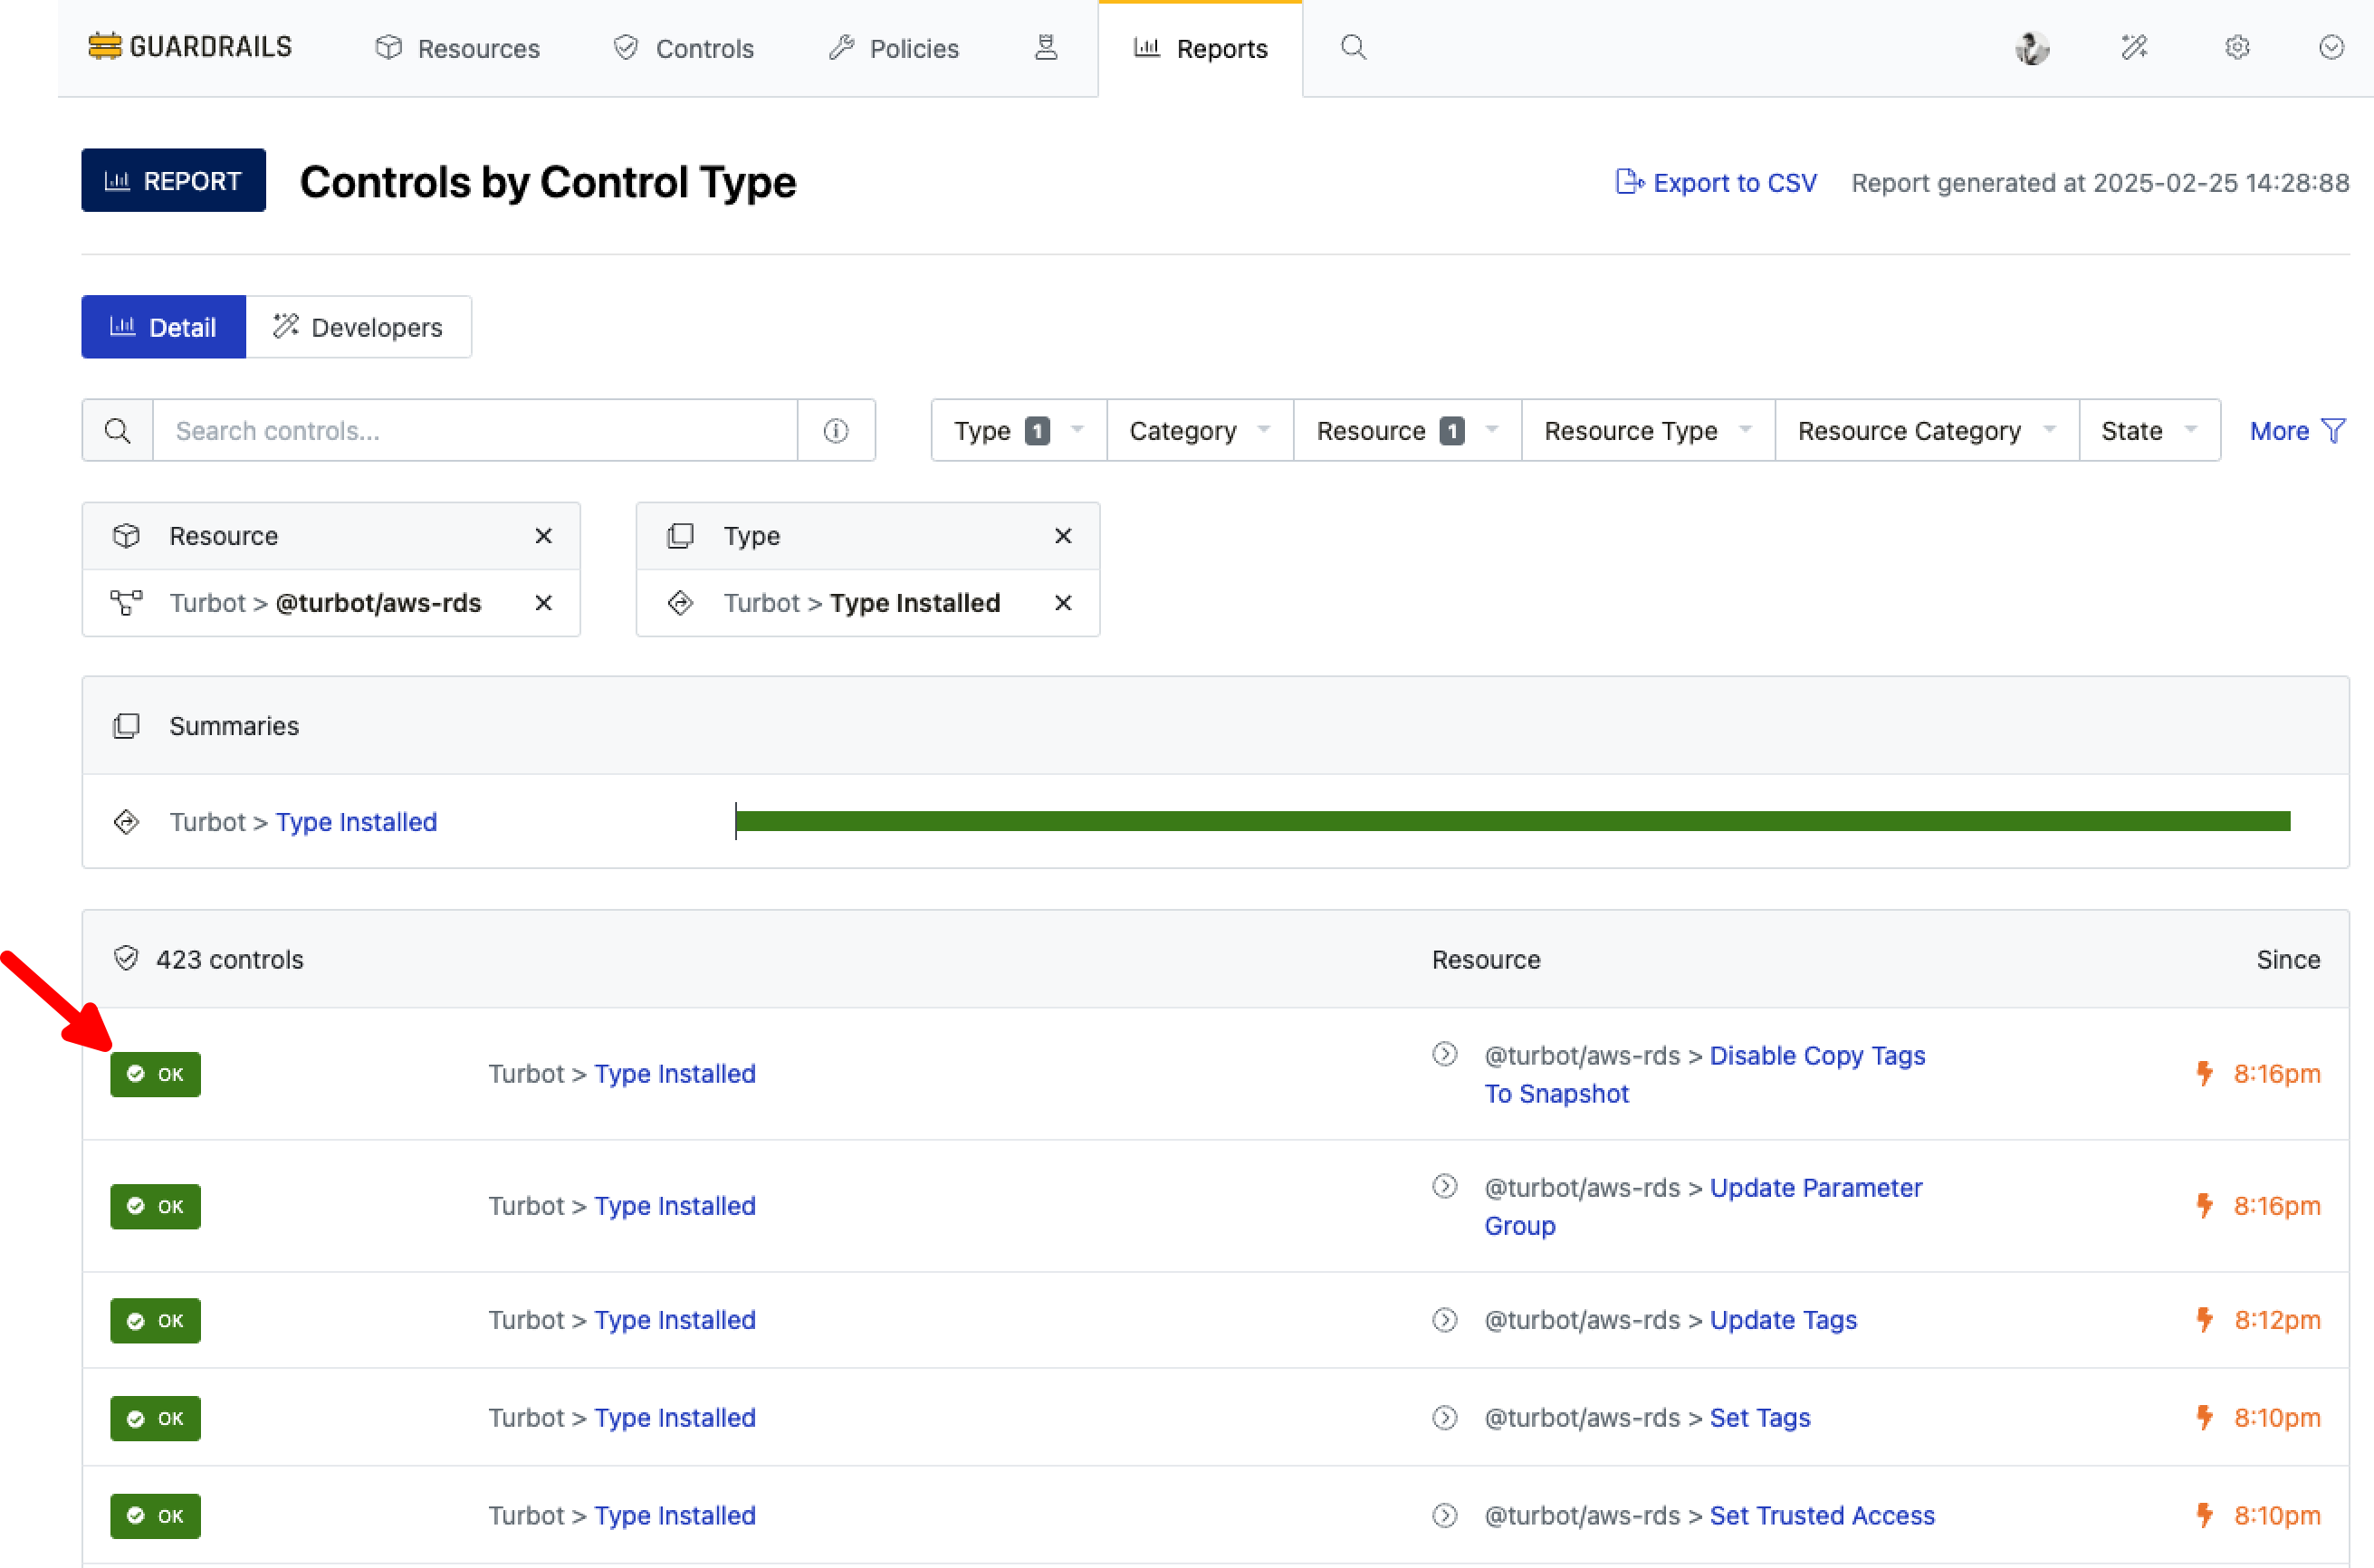Click the info icon beside the search field

(x=836, y=430)
